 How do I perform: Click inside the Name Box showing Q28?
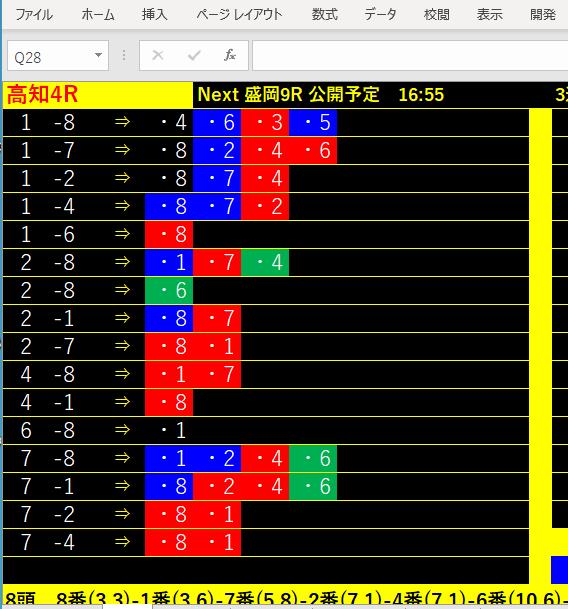tap(51, 56)
